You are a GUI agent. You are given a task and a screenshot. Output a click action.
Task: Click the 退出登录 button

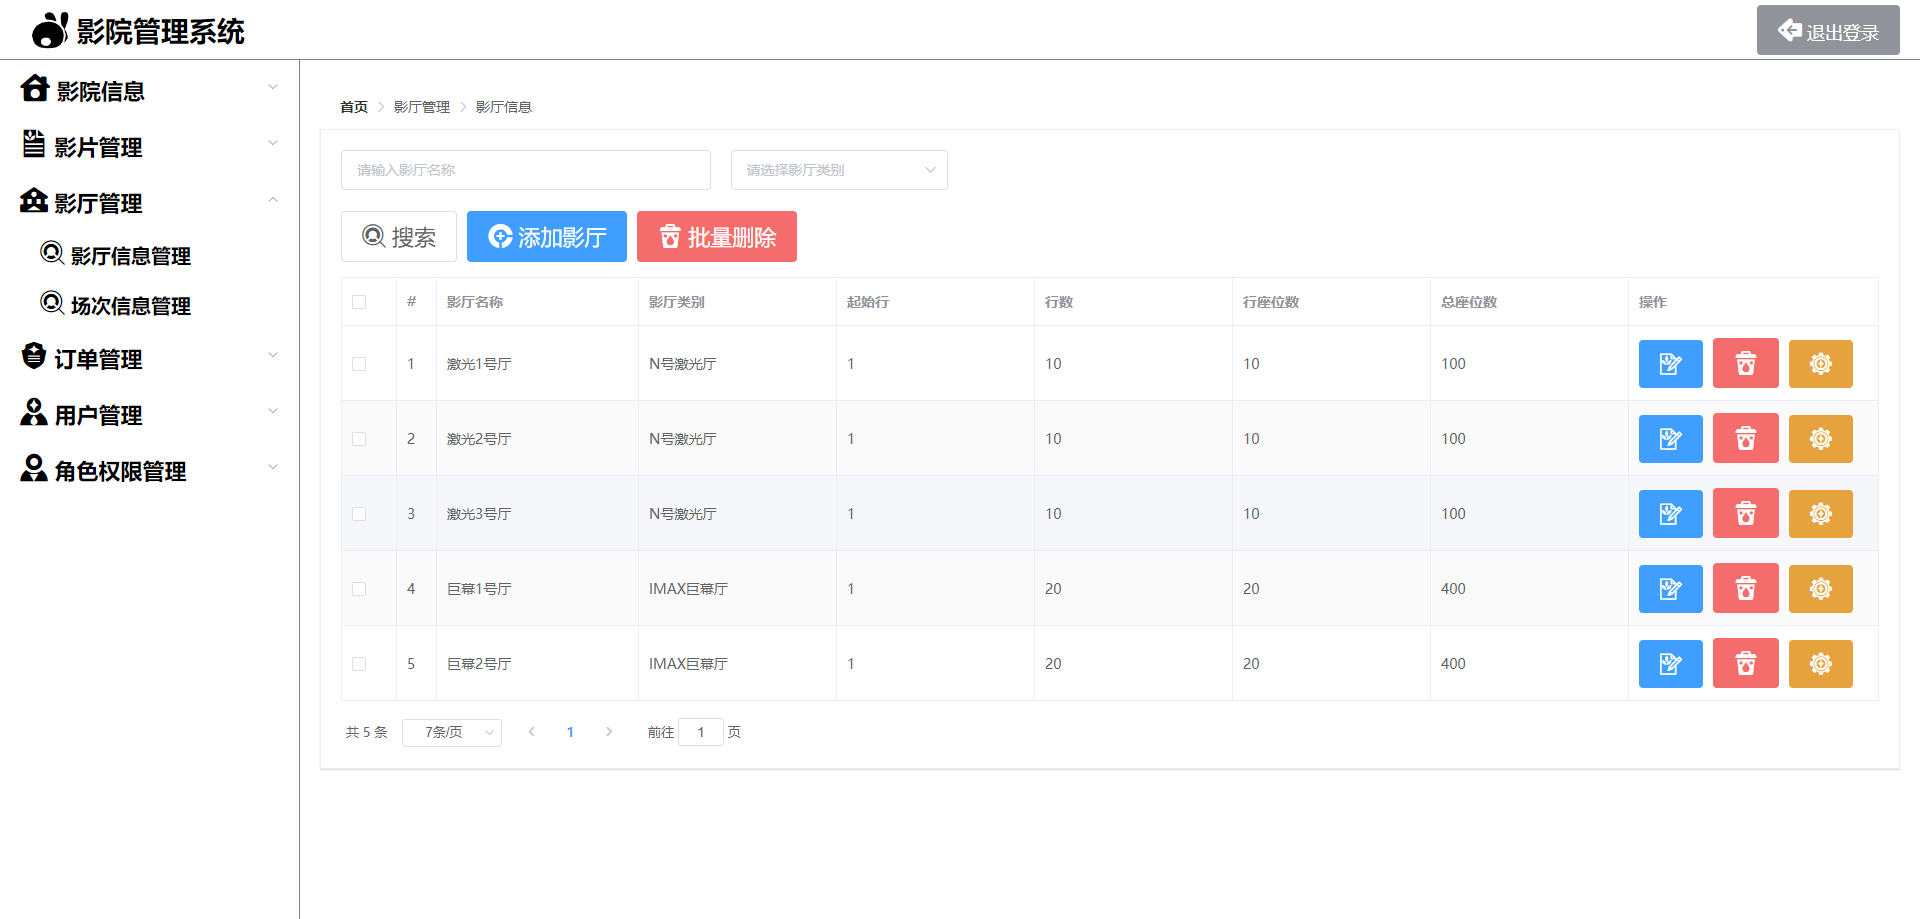pos(1827,31)
